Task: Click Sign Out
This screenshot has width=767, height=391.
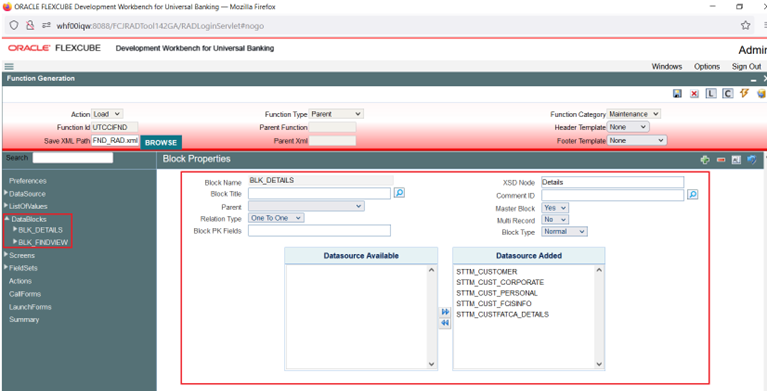Action: (x=746, y=67)
